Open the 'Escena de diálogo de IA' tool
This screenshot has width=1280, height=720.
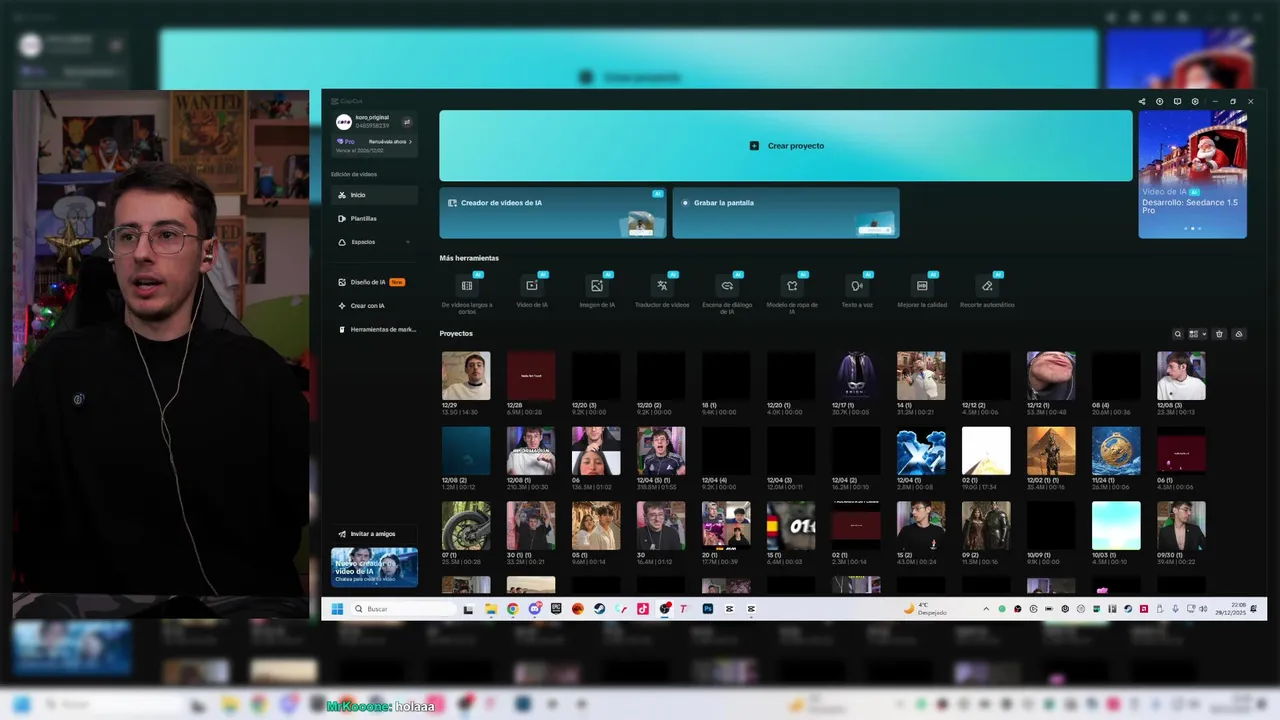pyautogui.click(x=727, y=286)
